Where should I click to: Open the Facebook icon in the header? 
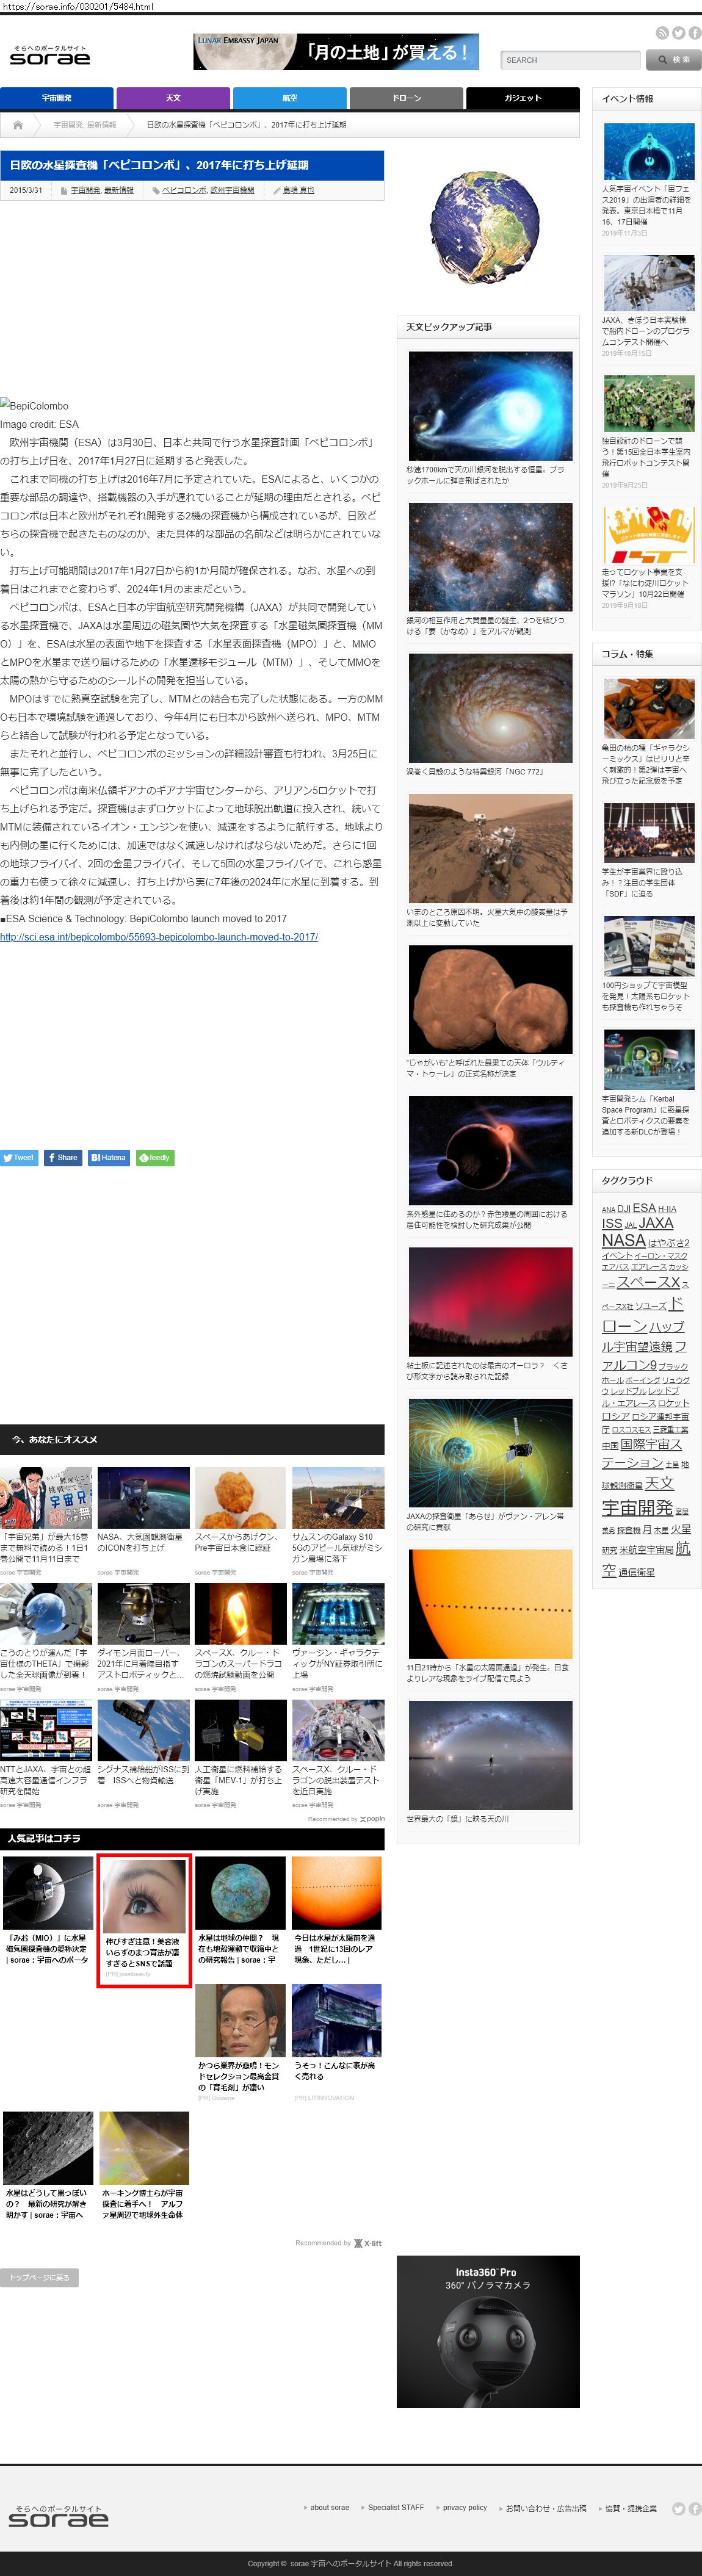pos(694,33)
